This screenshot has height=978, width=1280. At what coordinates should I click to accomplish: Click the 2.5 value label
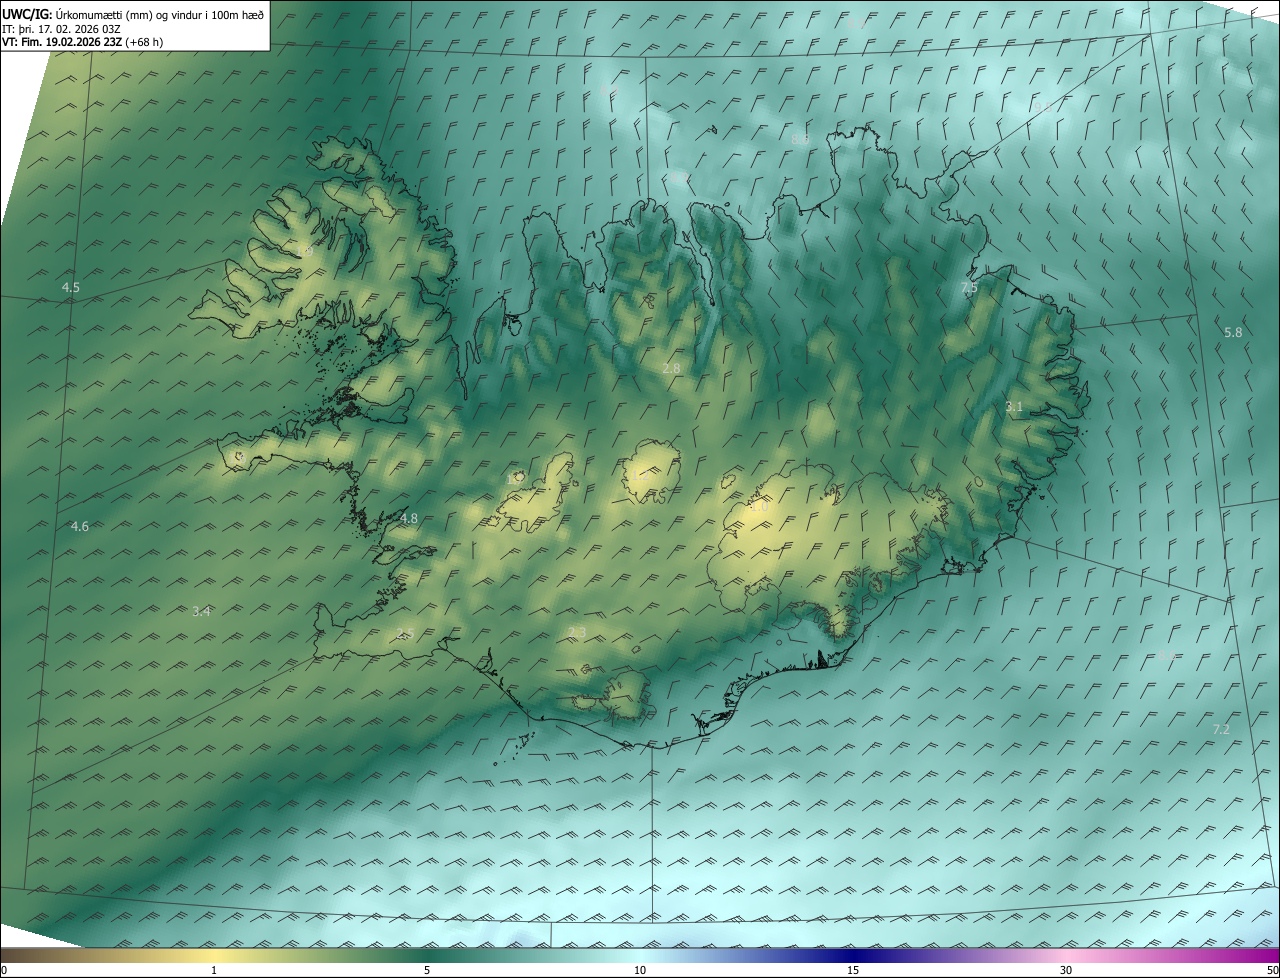coord(404,634)
